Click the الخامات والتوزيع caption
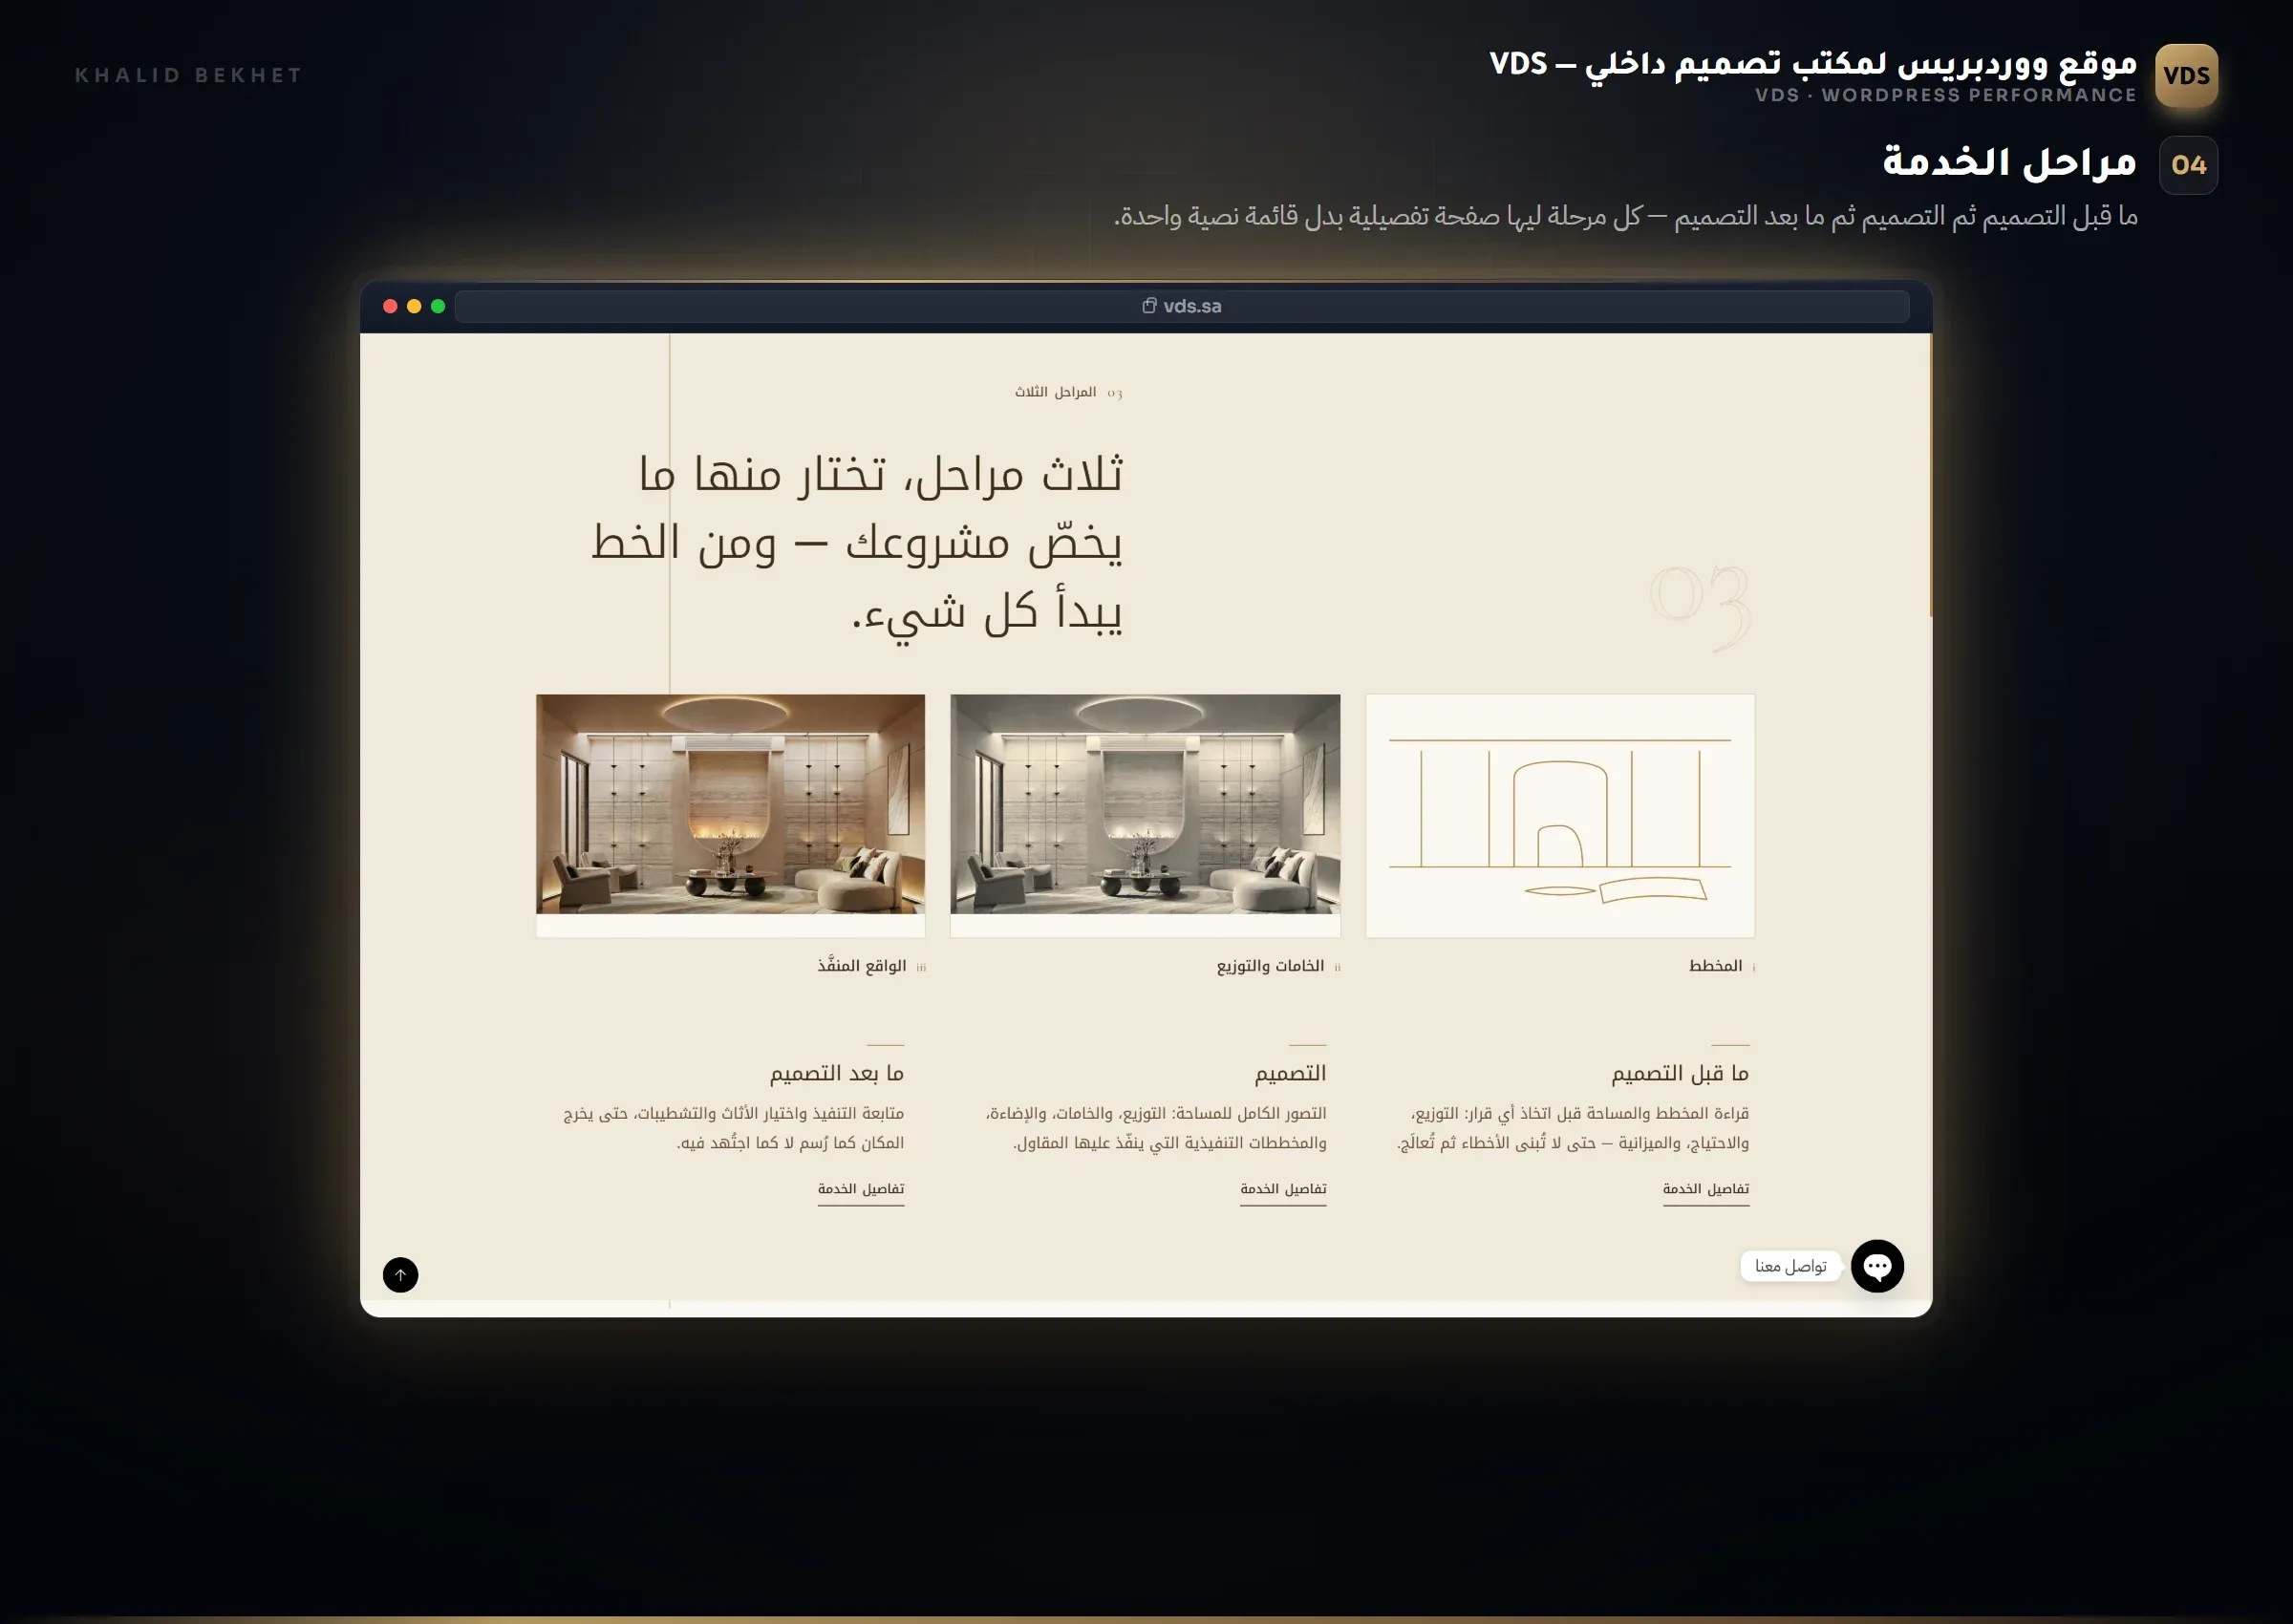Viewport: 2293px width, 1624px height. [x=1270, y=965]
